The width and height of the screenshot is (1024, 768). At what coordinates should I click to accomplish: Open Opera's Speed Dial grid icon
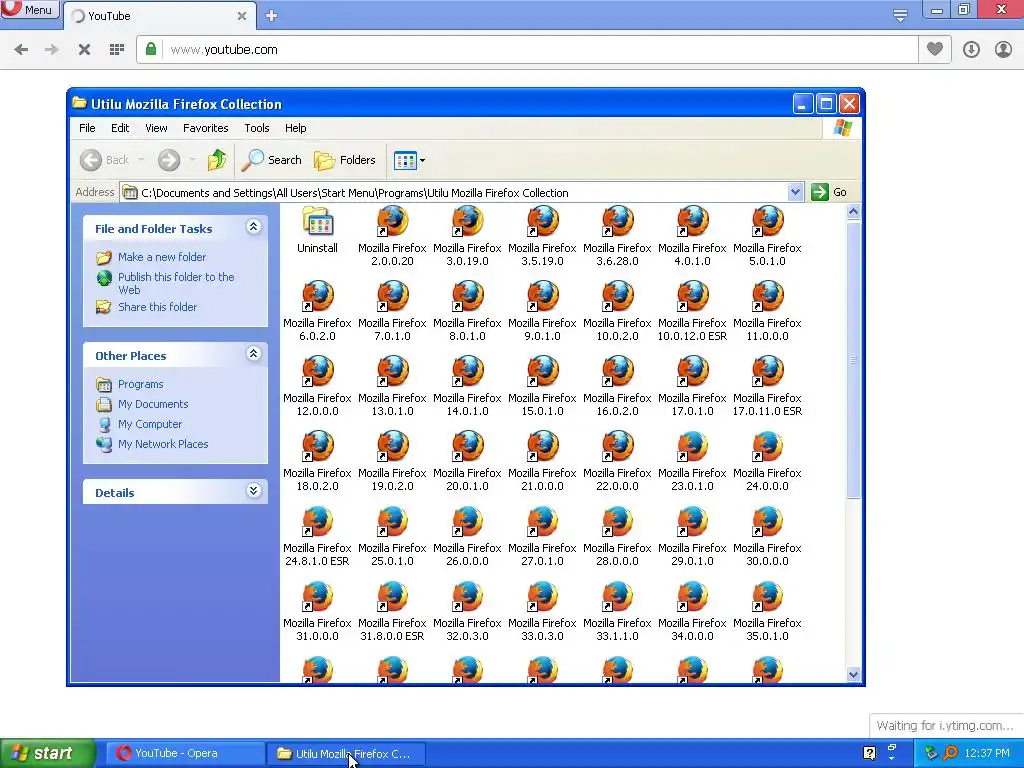(117, 50)
